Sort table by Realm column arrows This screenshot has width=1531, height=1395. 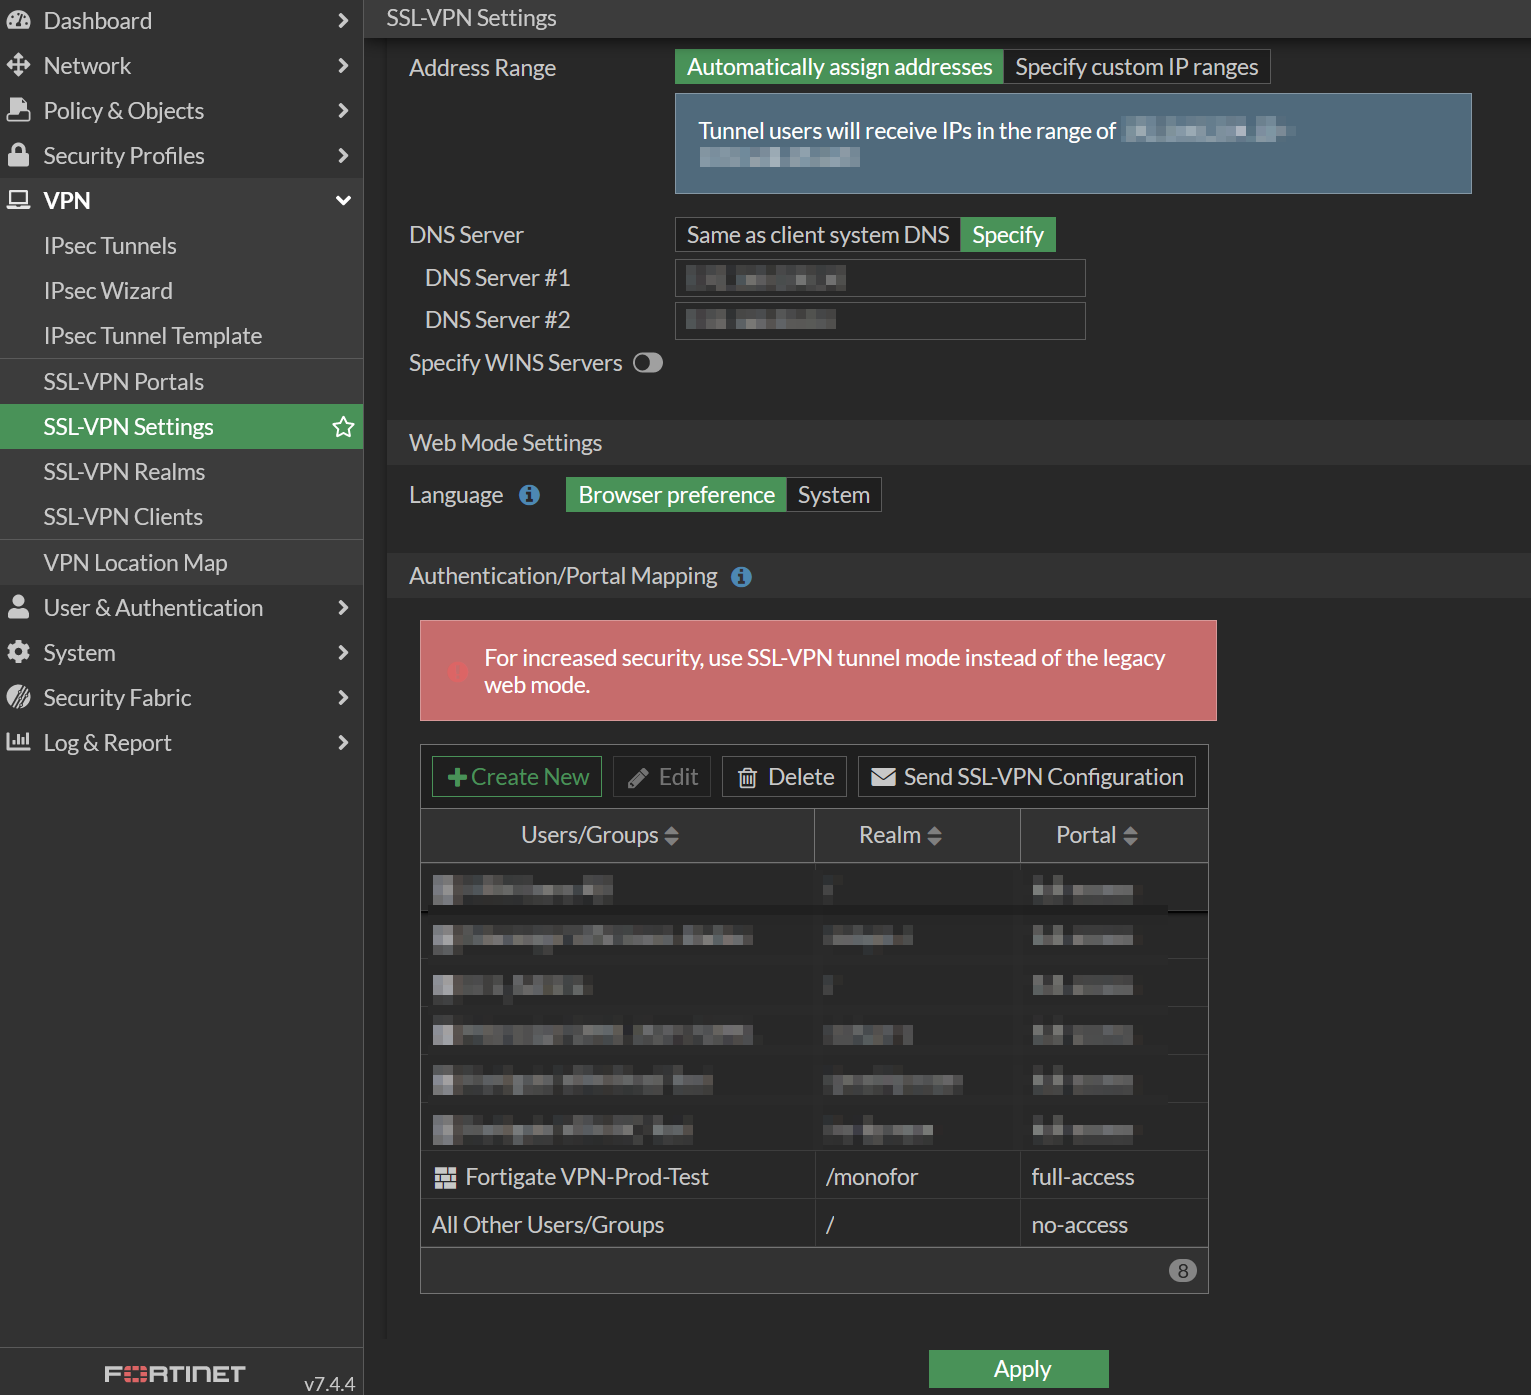tap(935, 836)
